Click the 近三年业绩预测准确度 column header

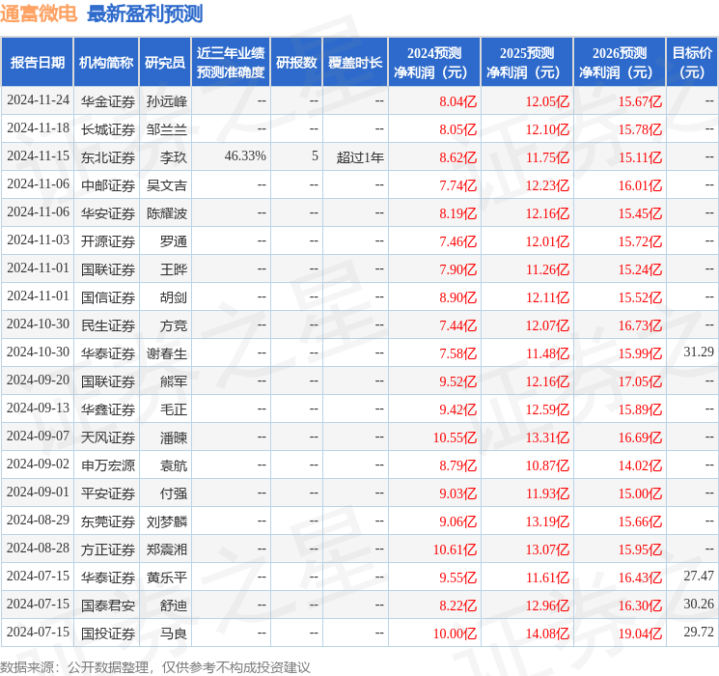point(231,62)
